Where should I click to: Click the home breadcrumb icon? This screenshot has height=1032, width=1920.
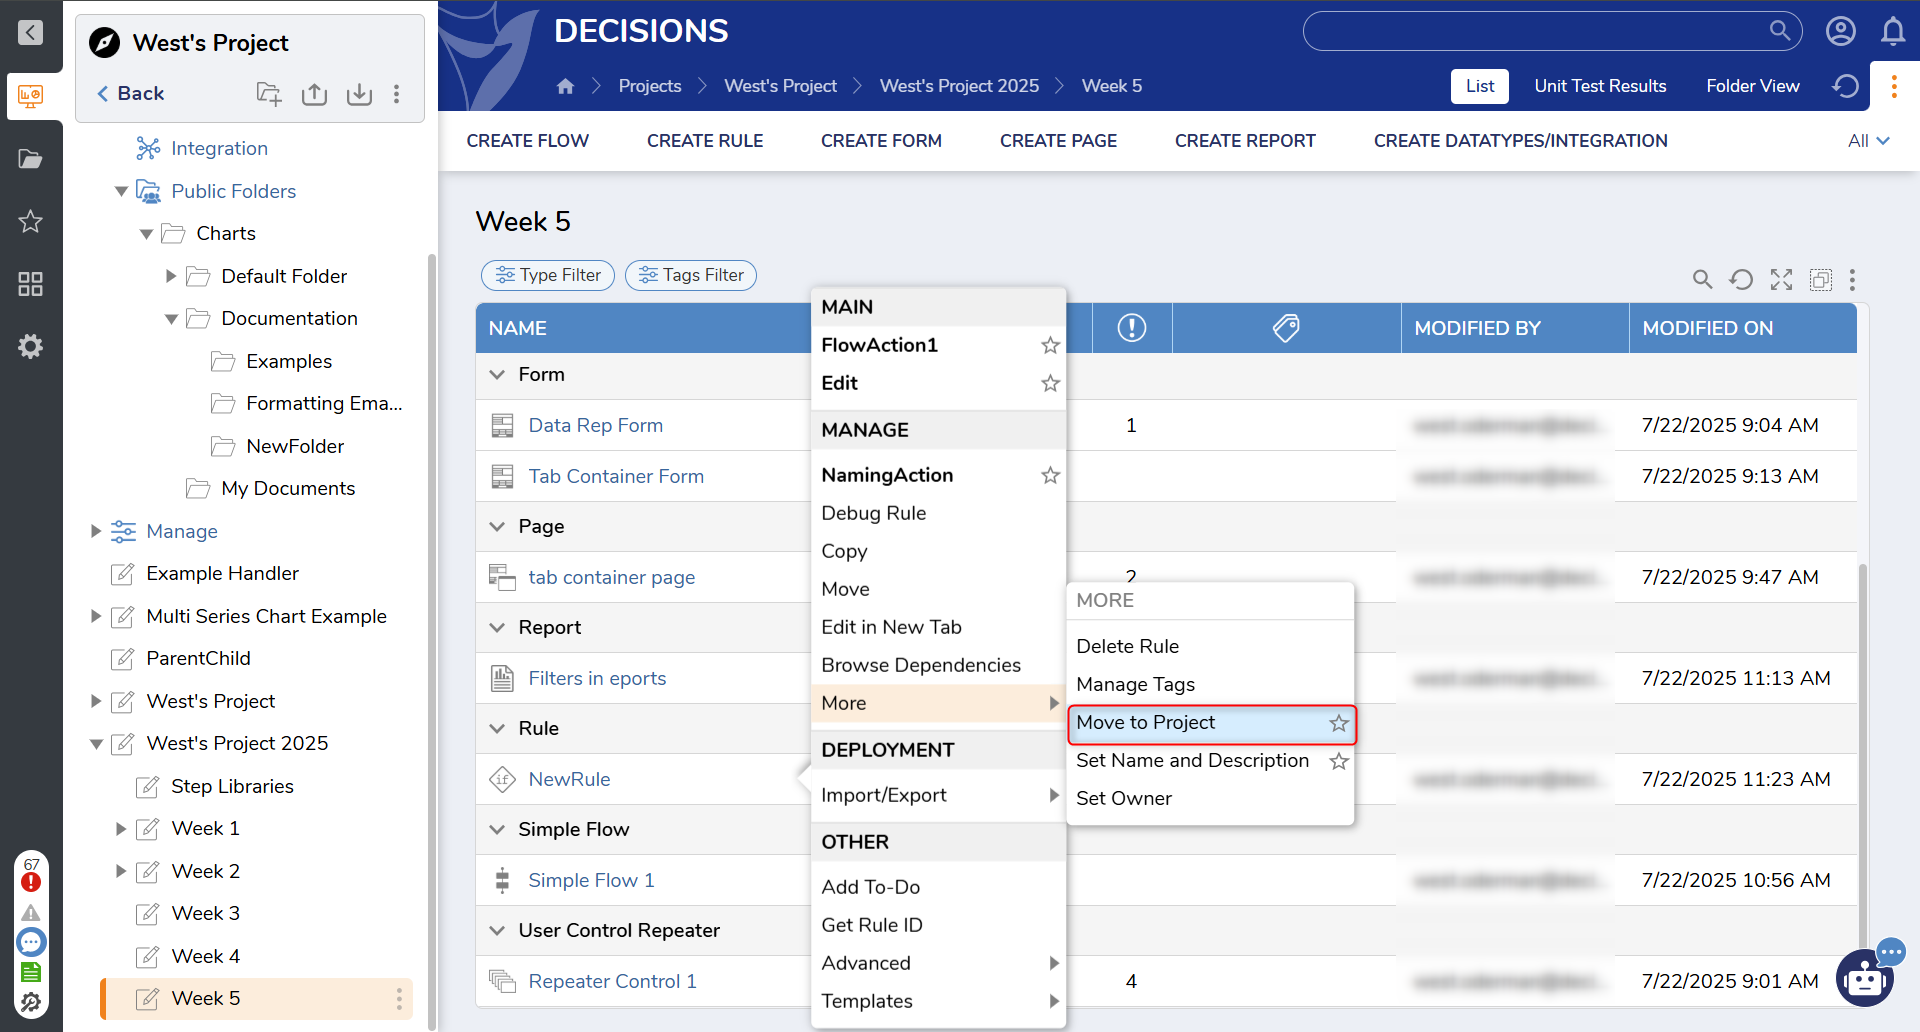tap(565, 86)
